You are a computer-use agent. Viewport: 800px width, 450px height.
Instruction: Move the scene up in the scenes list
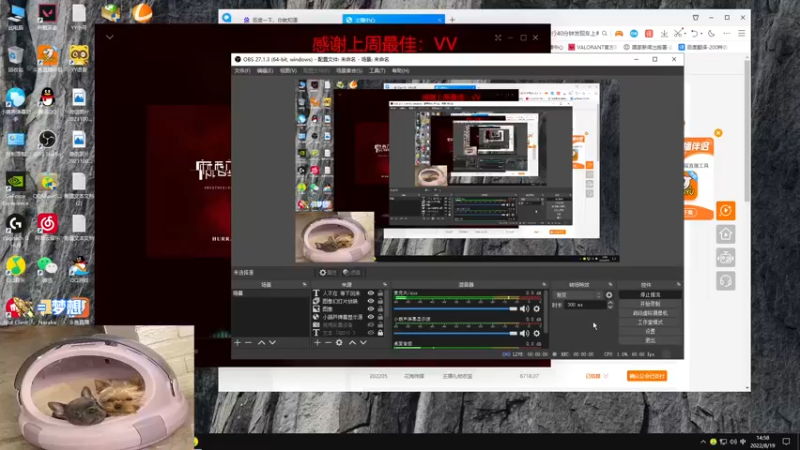click(x=261, y=343)
